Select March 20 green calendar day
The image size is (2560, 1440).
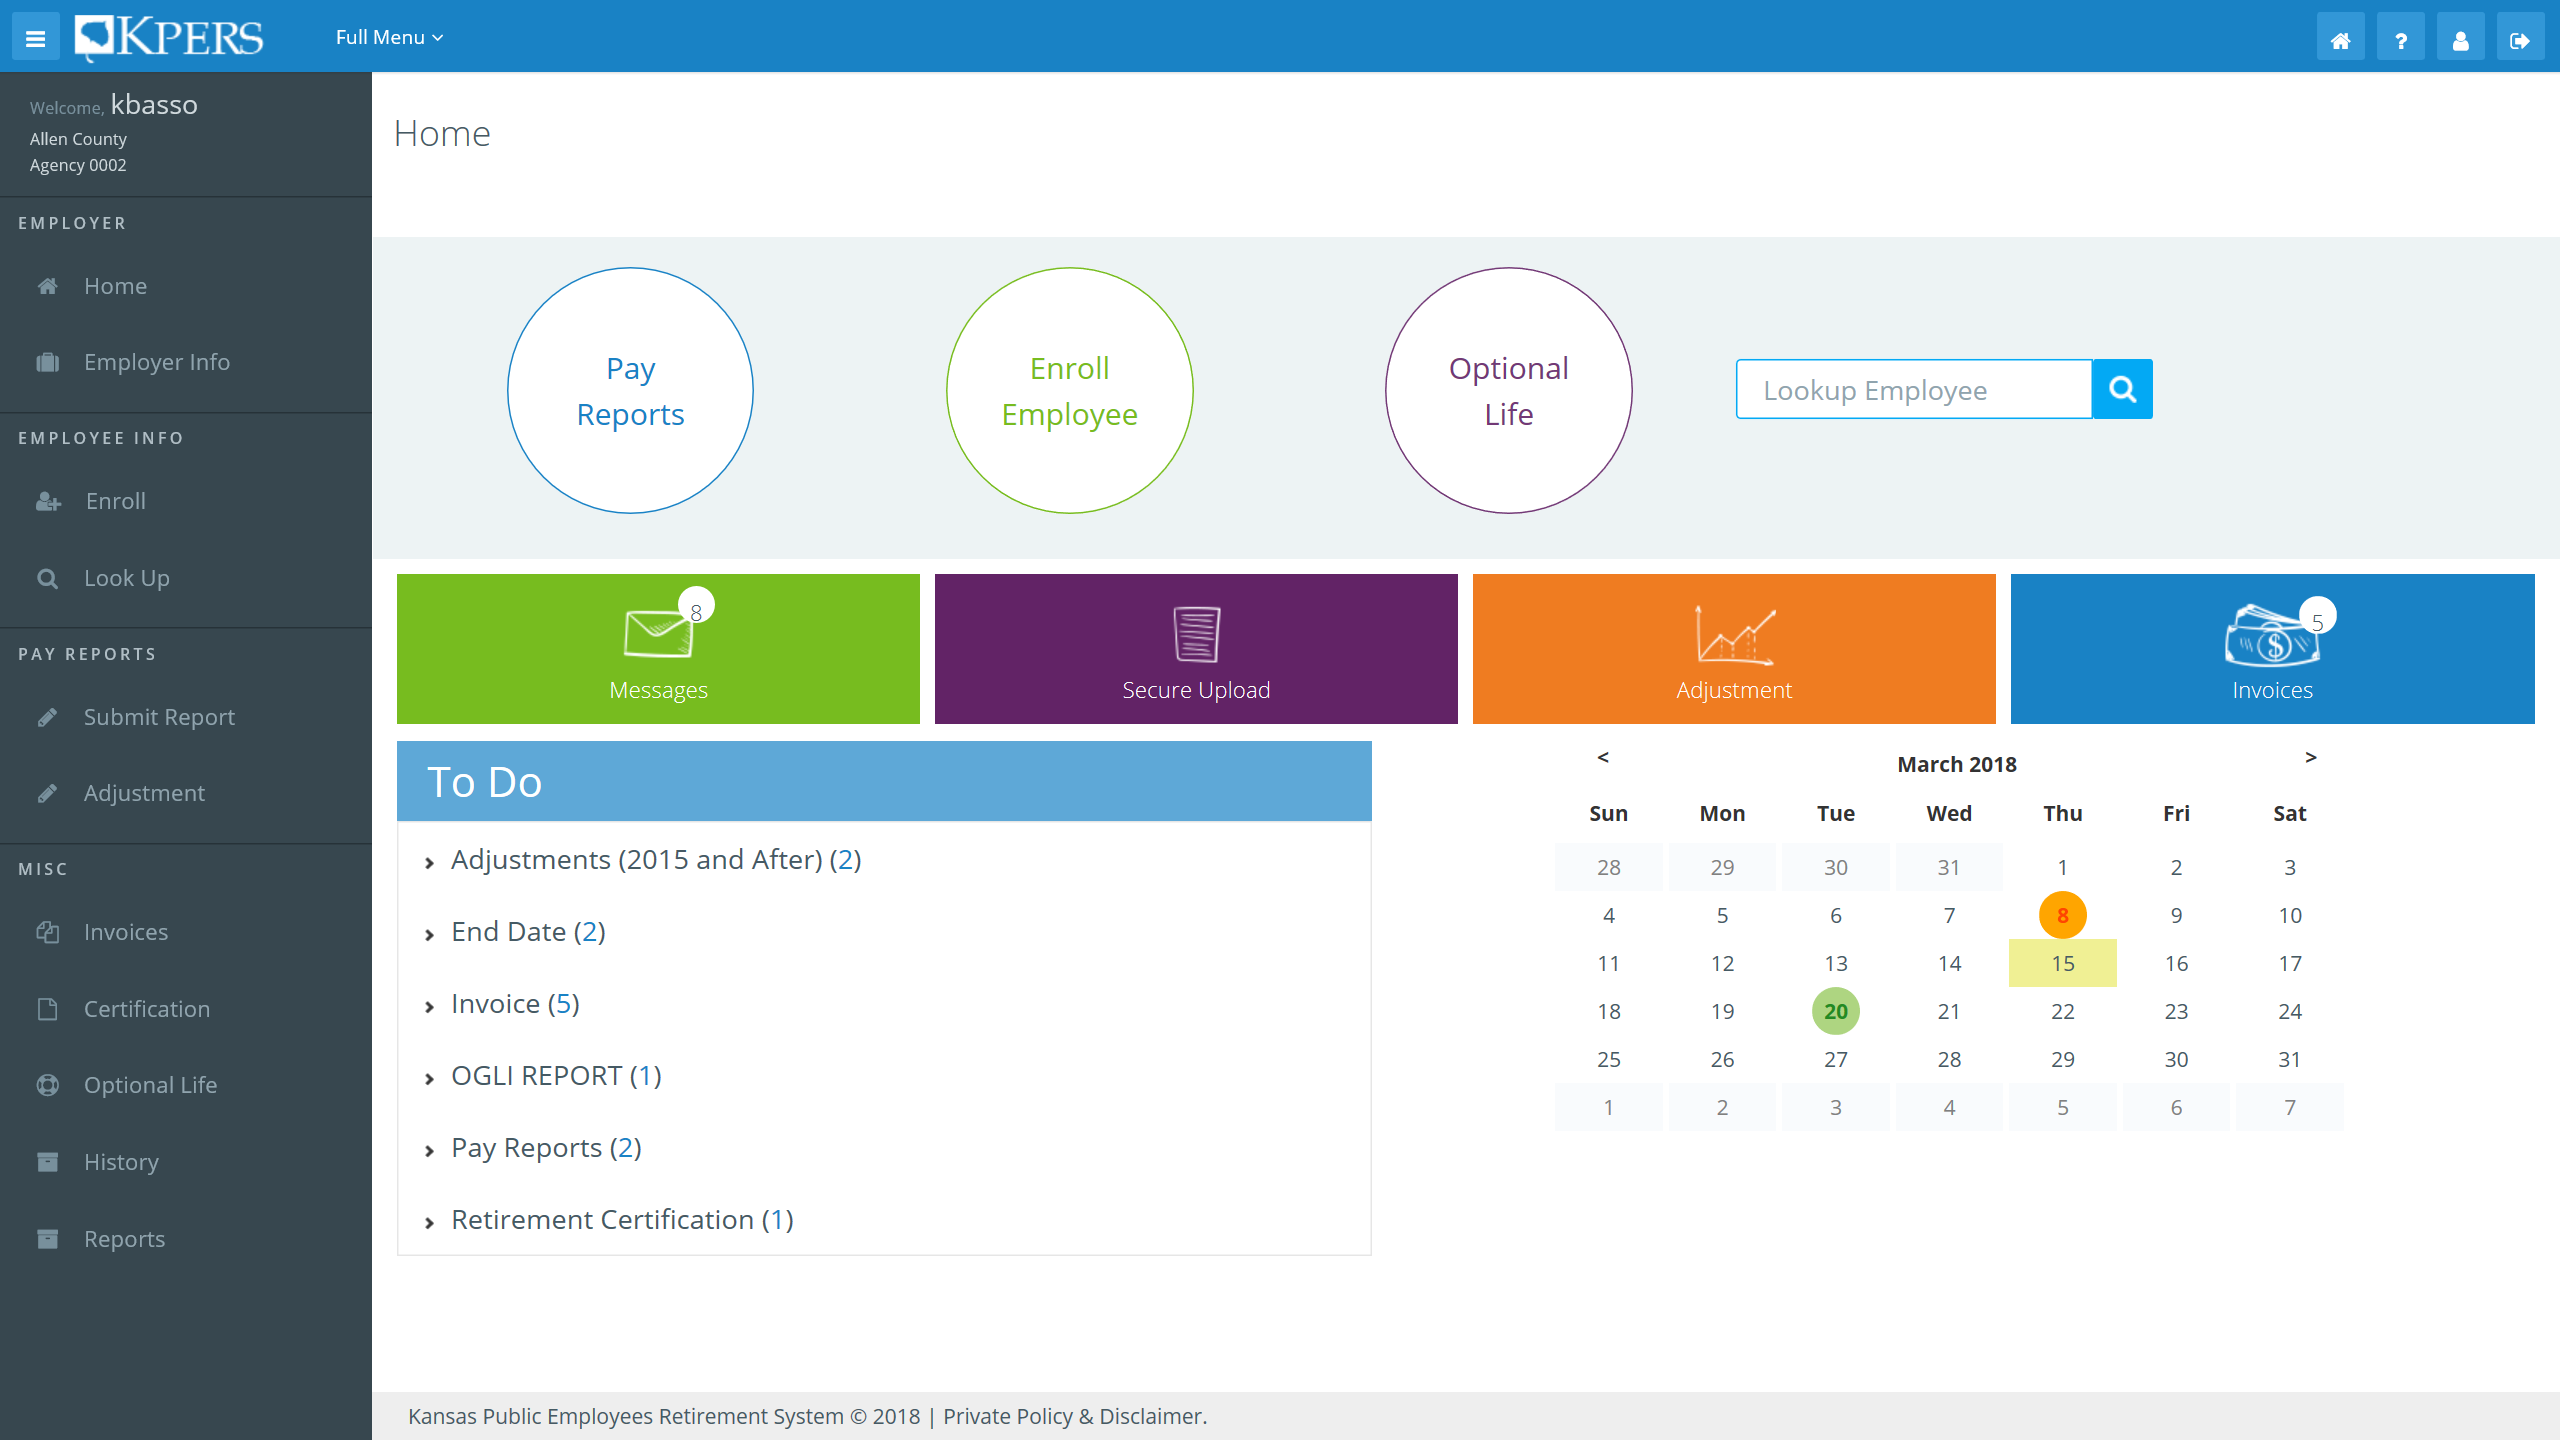[1835, 1011]
